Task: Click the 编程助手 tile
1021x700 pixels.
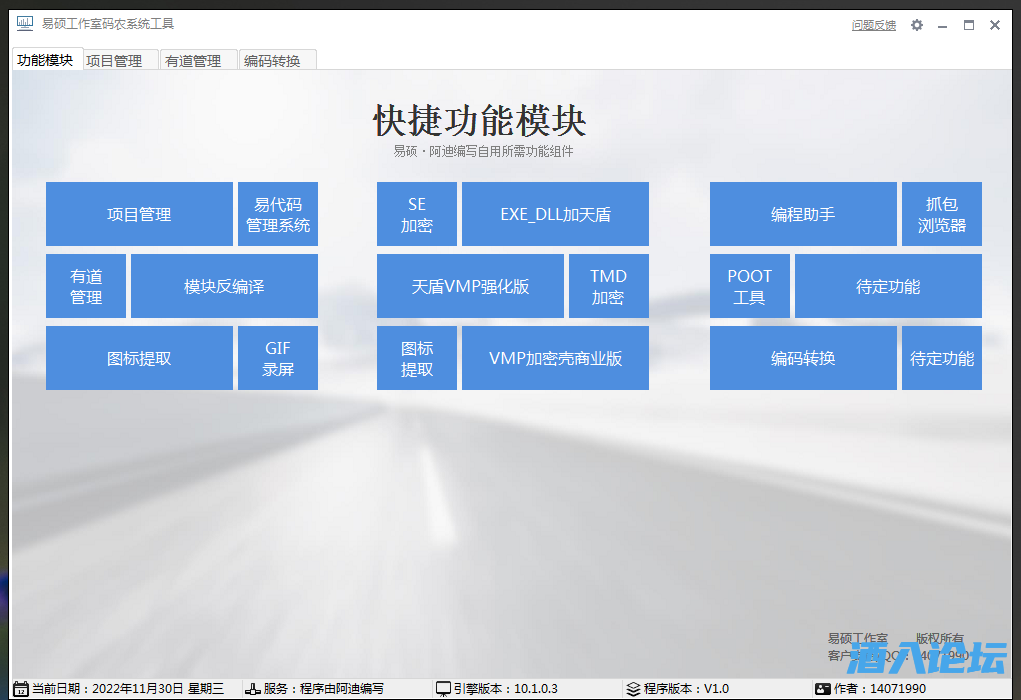Action: (x=803, y=214)
